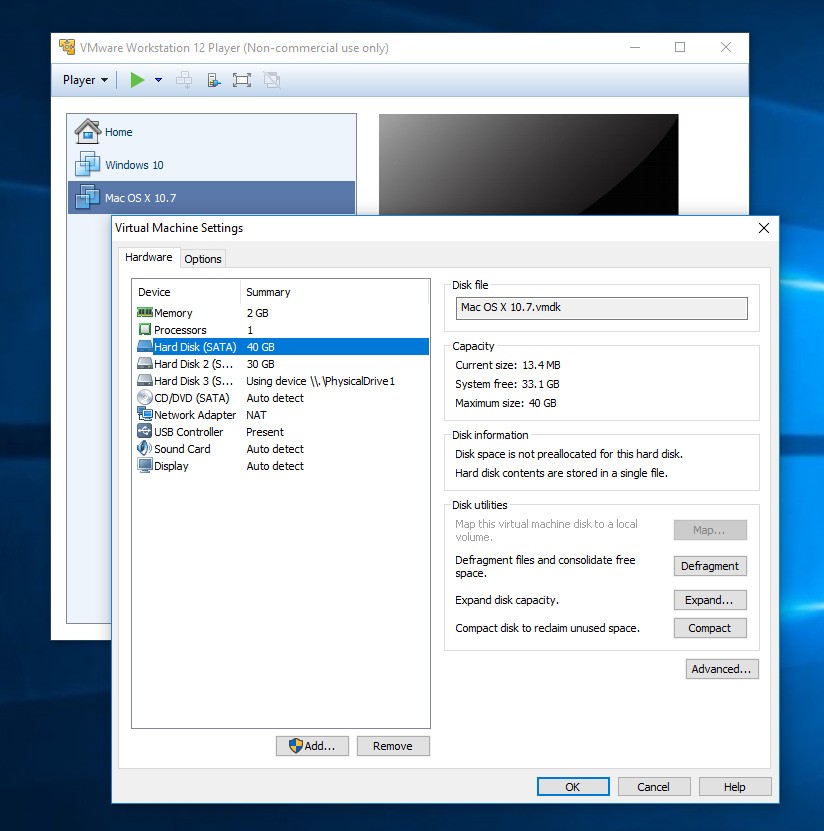The height and width of the screenshot is (831, 824).
Task: Switch to the Options tab
Action: [x=203, y=259]
